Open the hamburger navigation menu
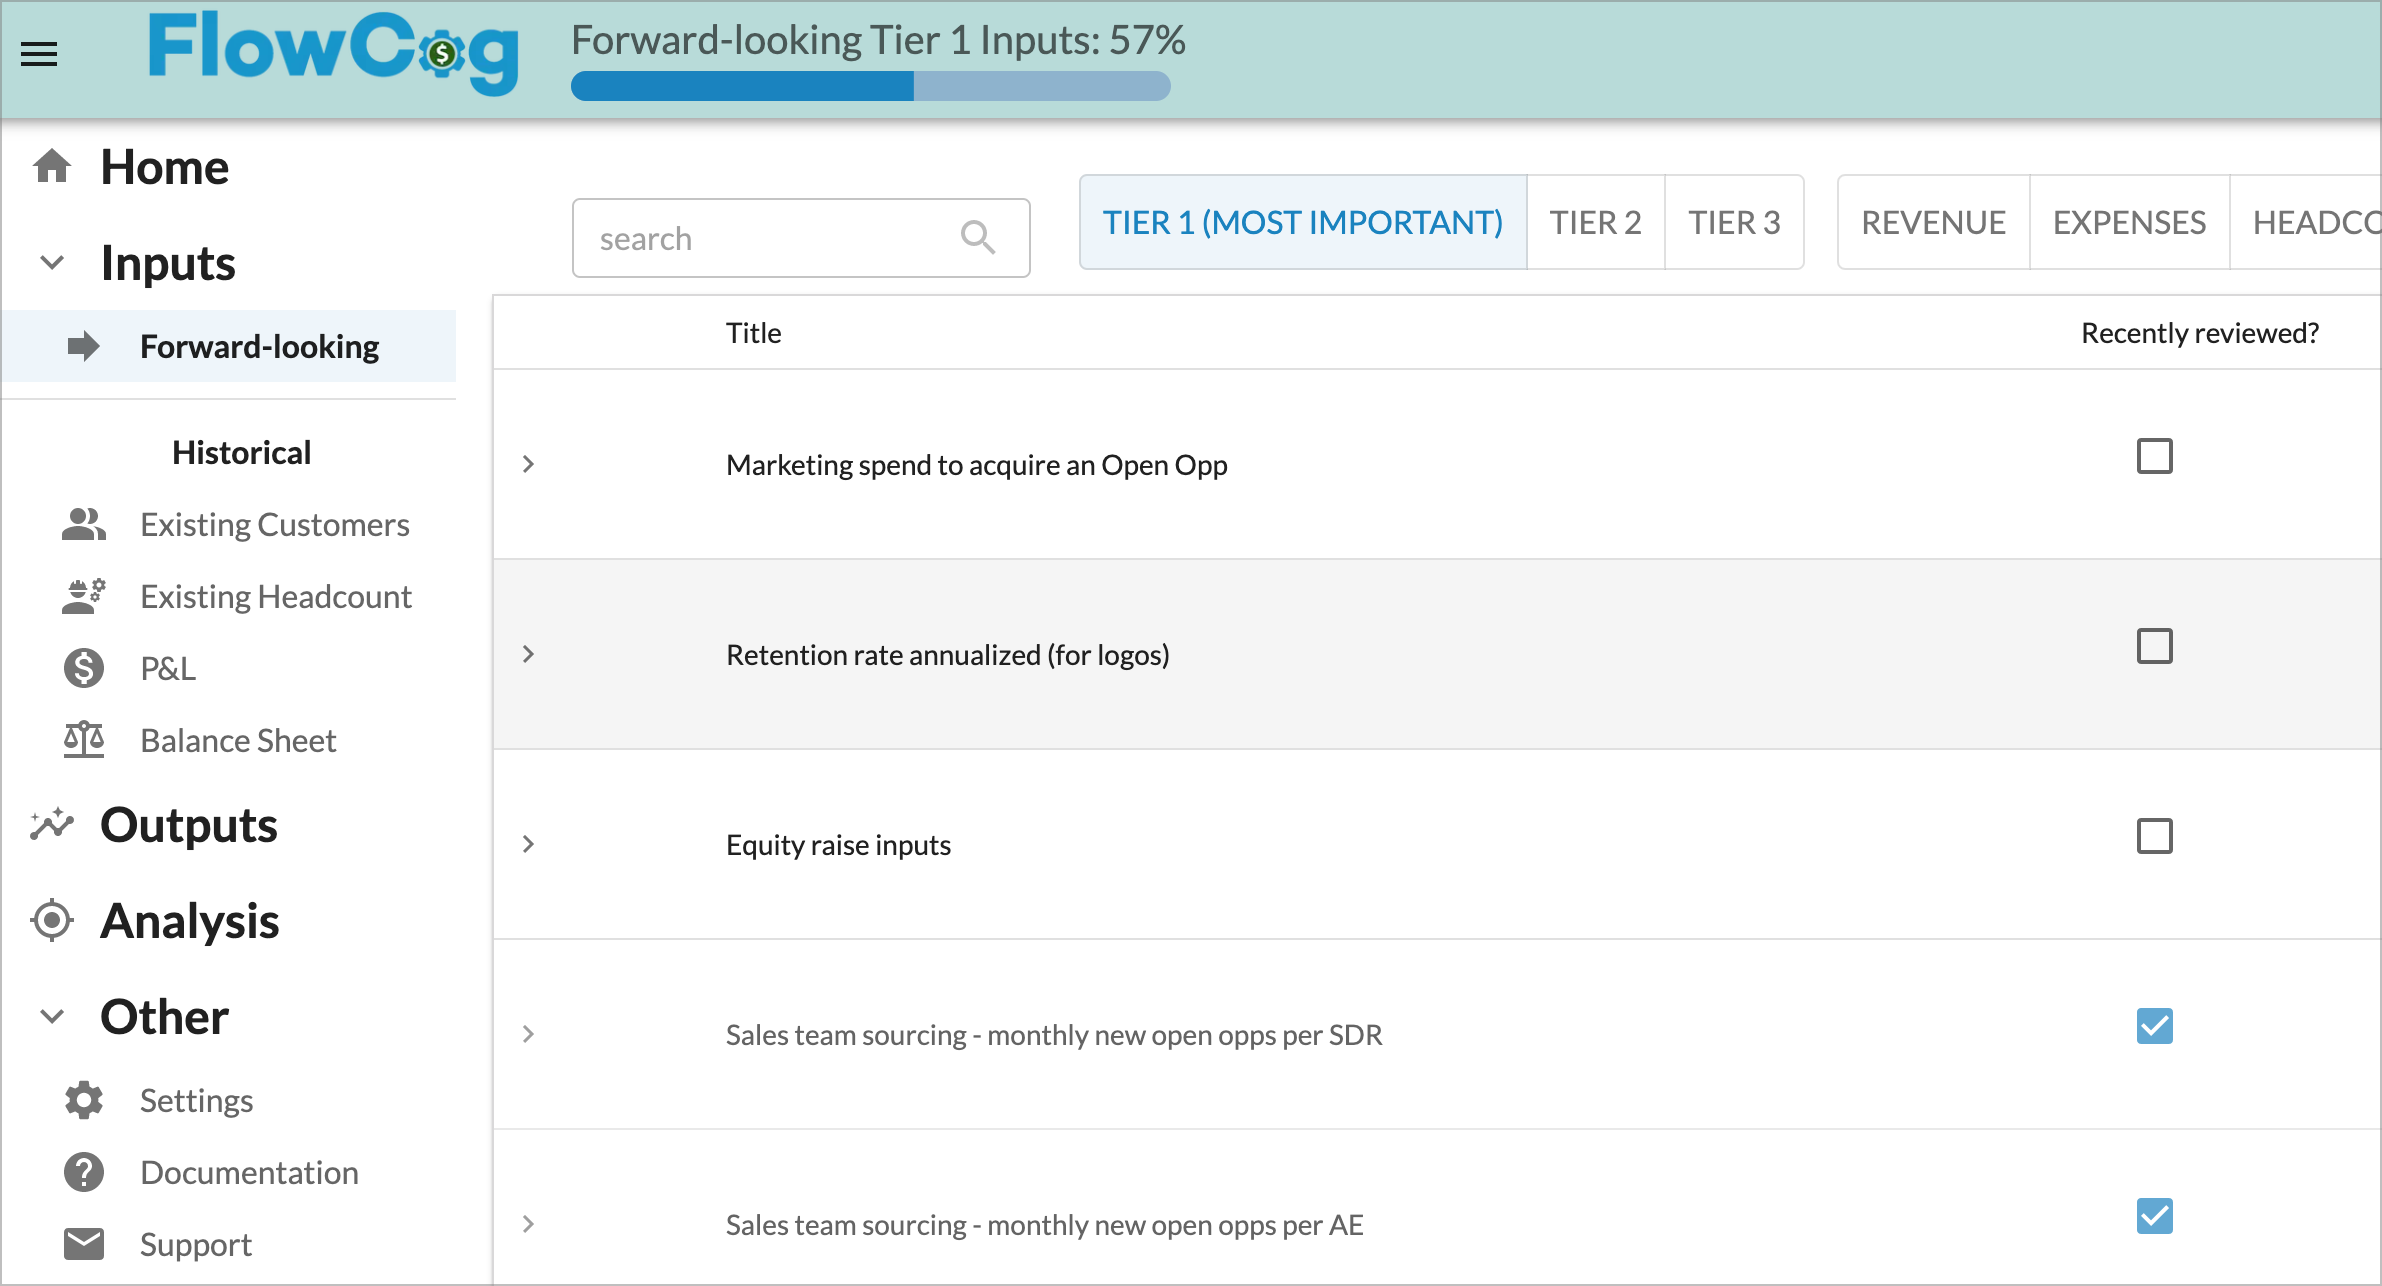This screenshot has width=2382, height=1286. click(x=39, y=54)
